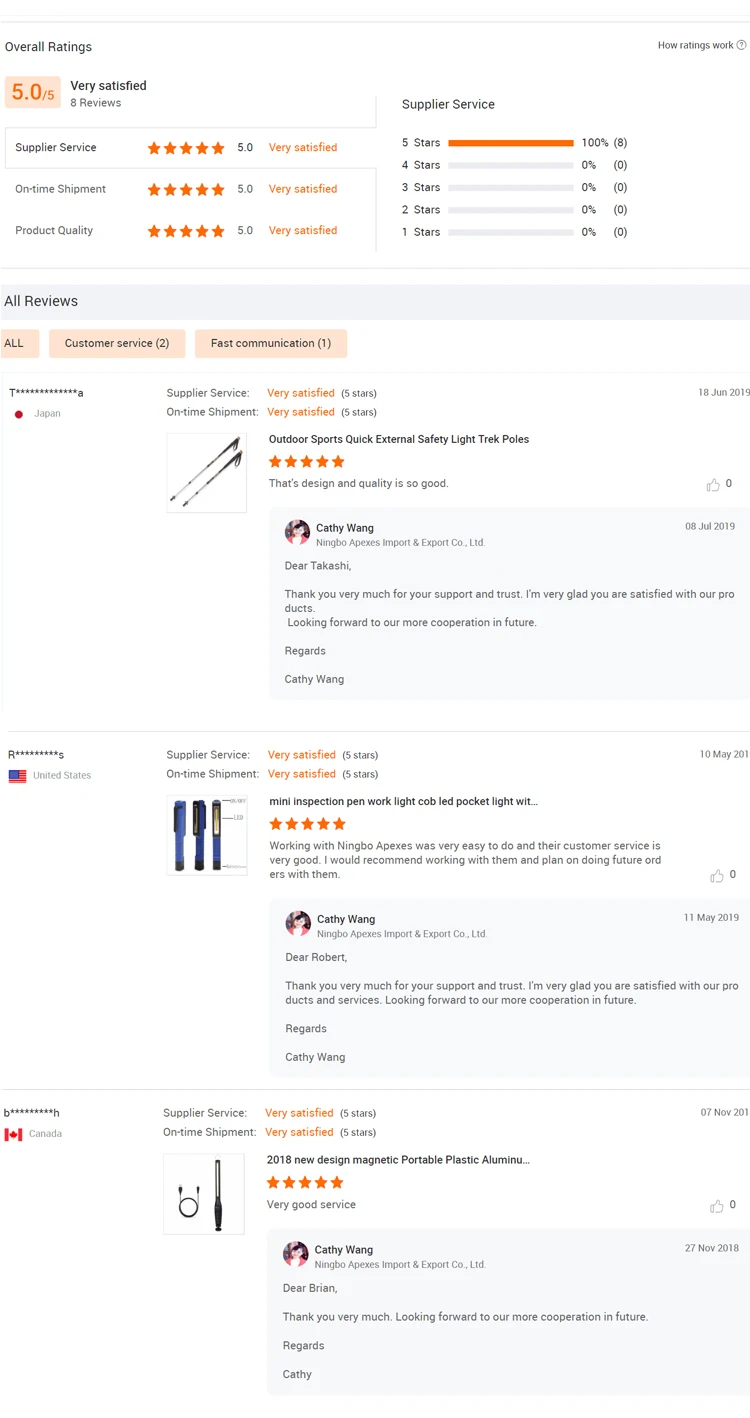Click thumbs-up on the Canada review
The width and height of the screenshot is (750, 1418).
[716, 1206]
